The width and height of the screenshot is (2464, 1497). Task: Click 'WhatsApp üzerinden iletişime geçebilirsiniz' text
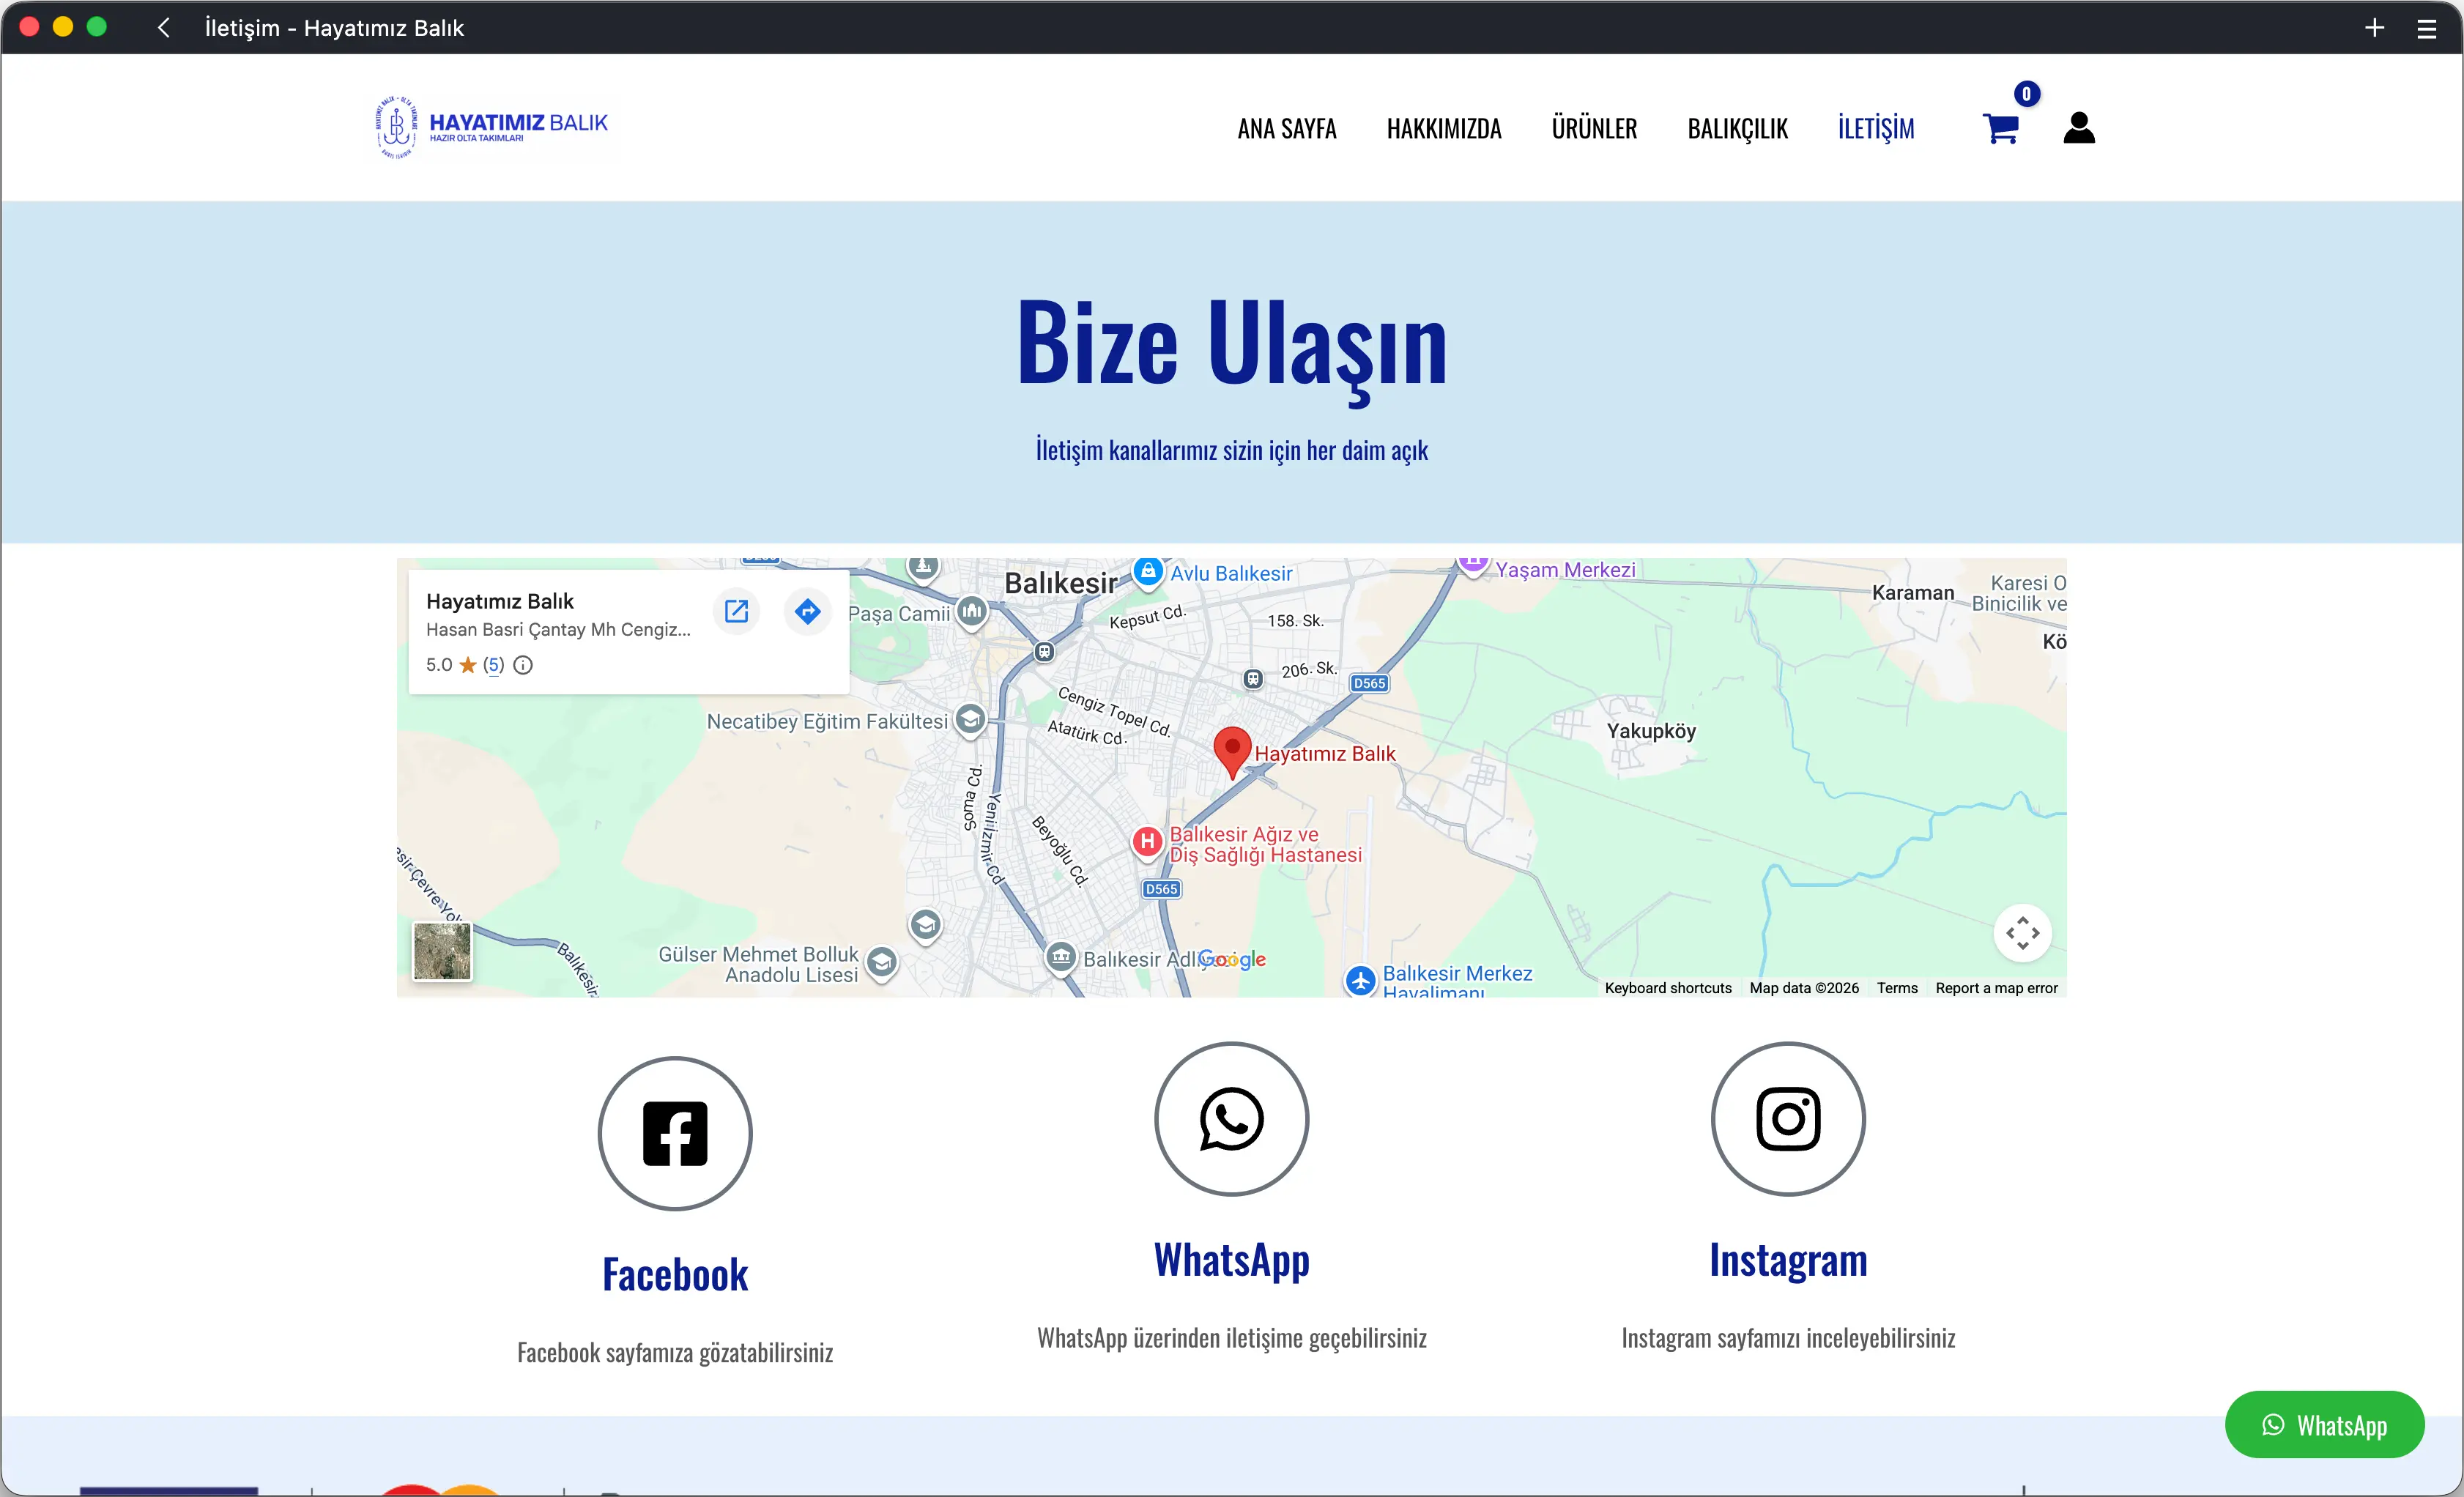click(x=1231, y=1338)
